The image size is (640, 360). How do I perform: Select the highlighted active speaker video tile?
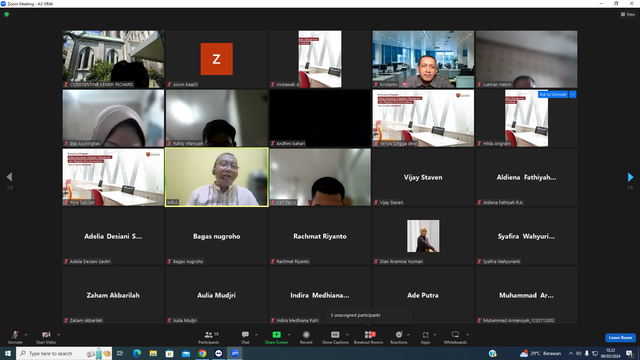click(216, 177)
